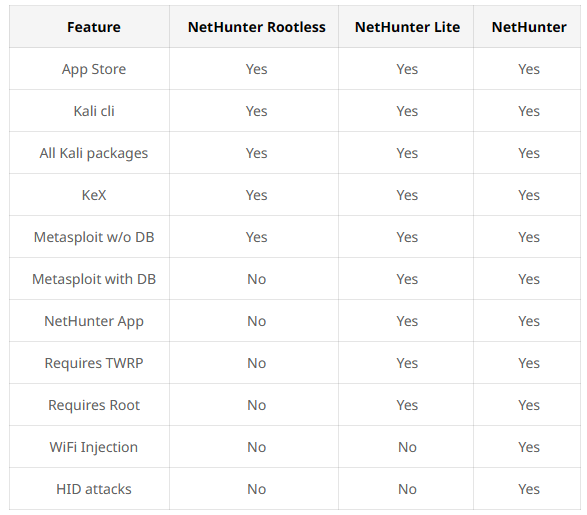587x515 pixels.
Task: Click the Requires Root row label
Action: 94,405
